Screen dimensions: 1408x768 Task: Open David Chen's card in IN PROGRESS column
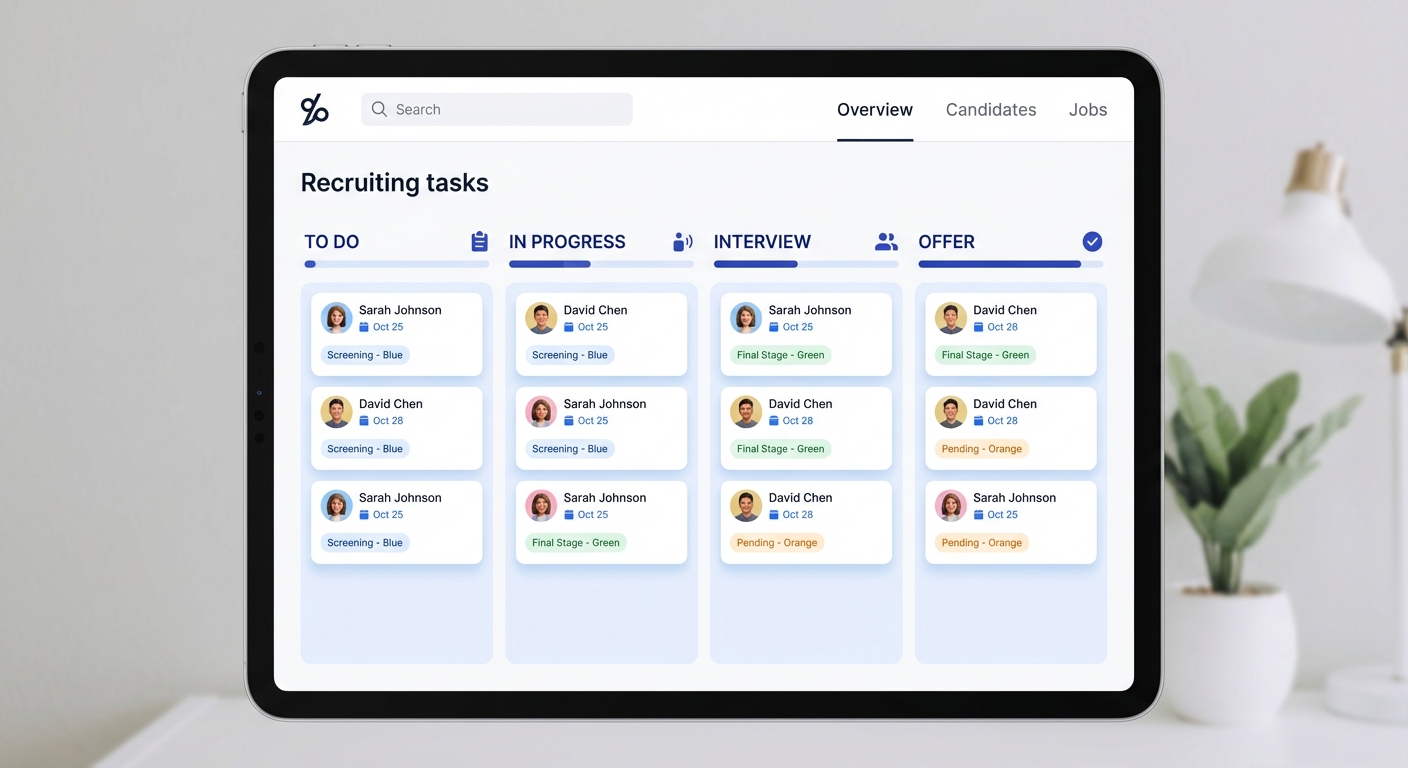[x=601, y=334]
